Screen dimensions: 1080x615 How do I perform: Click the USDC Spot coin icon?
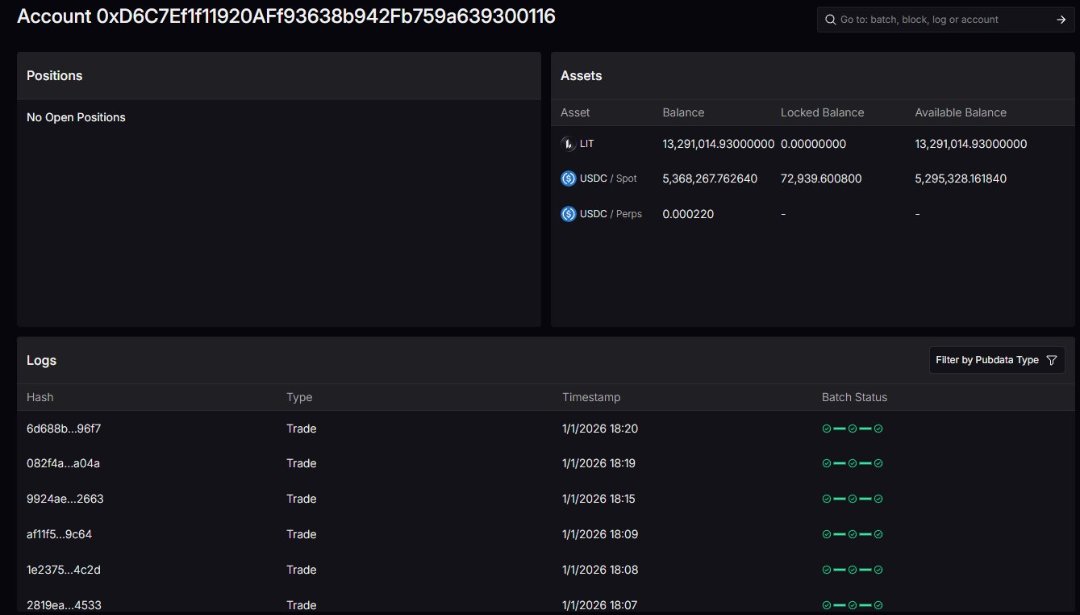point(568,179)
